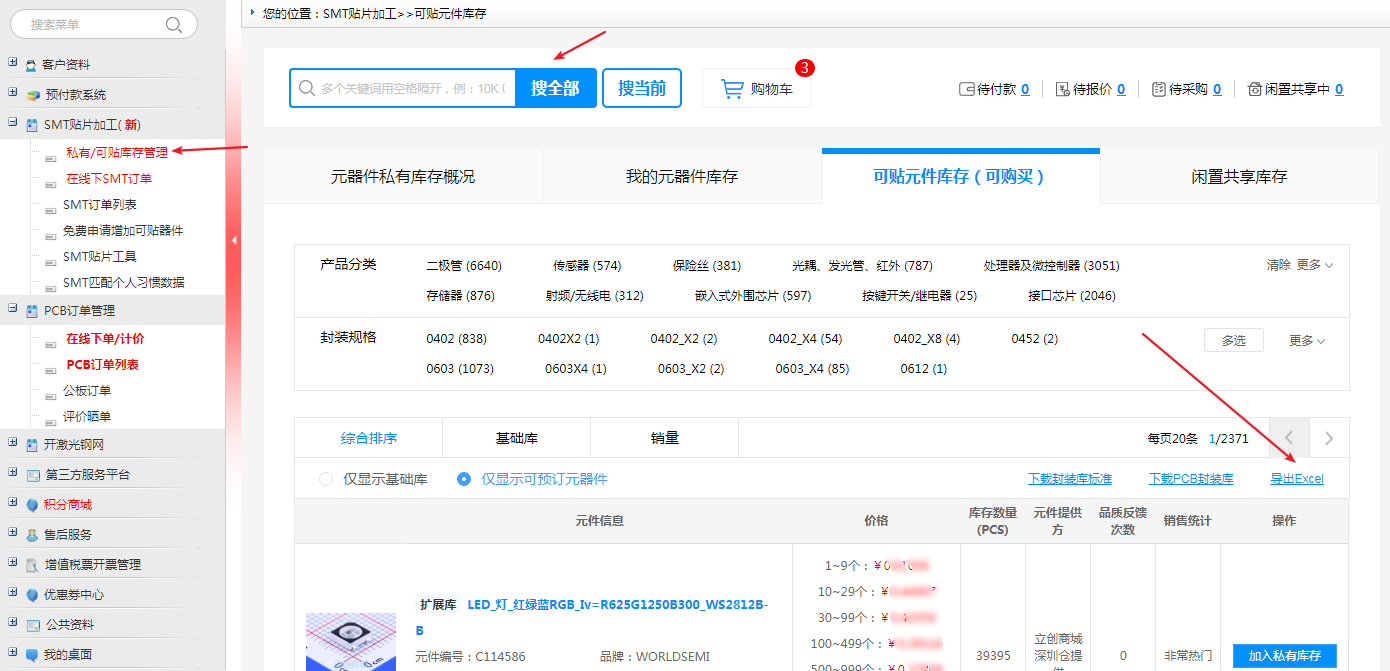Select 仅显示基础库 radio button
Image resolution: width=1390 pixels, height=671 pixels.
(x=325, y=479)
